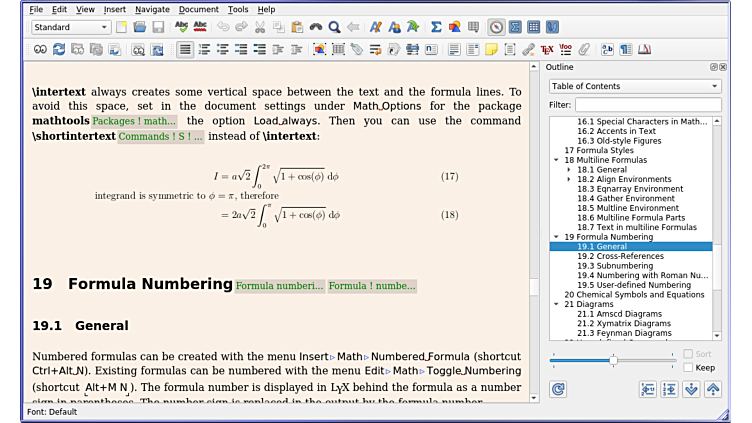
Task: Open the Table of Contents dropdown
Action: [x=634, y=86]
